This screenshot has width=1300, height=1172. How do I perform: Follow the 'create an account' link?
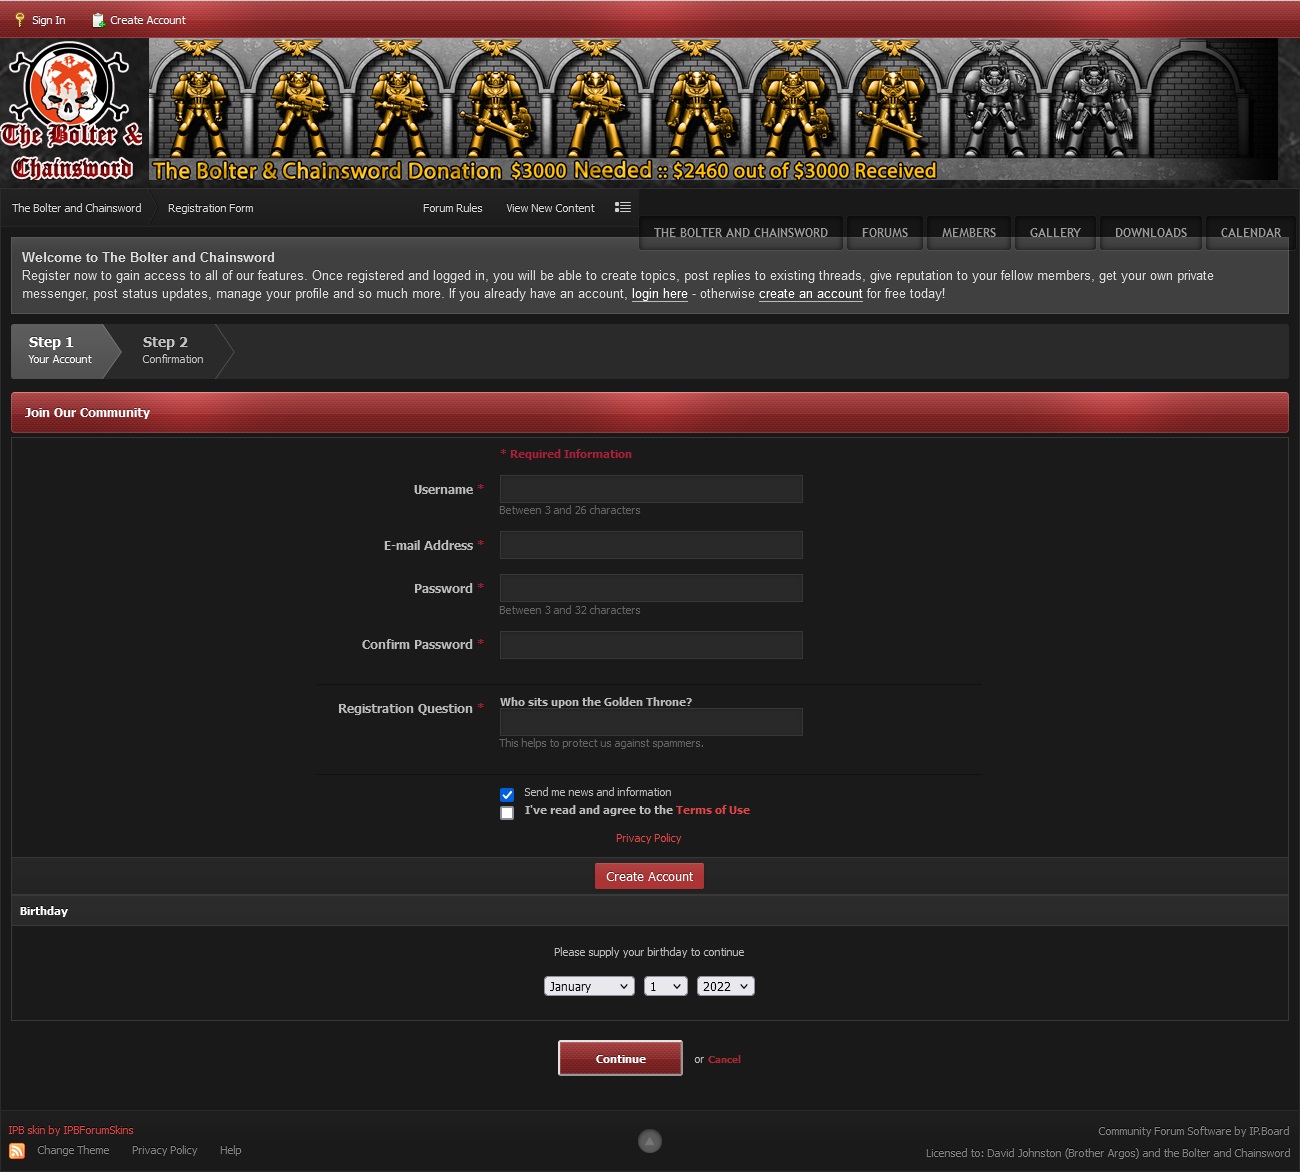point(811,294)
